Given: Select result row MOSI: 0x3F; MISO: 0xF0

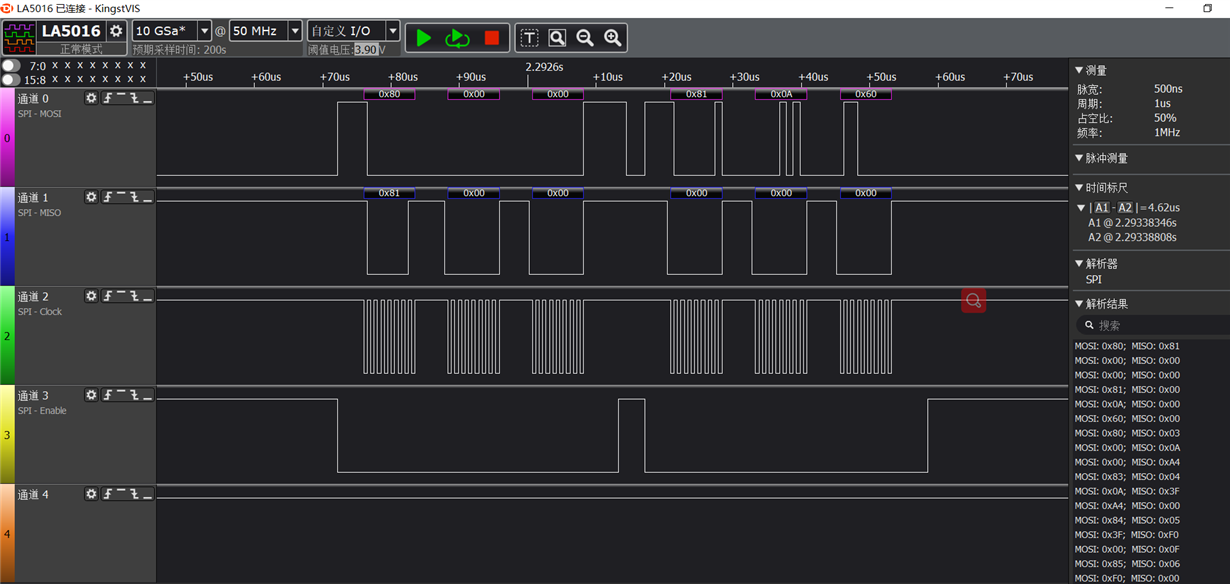Looking at the screenshot, I should (x=1127, y=535).
